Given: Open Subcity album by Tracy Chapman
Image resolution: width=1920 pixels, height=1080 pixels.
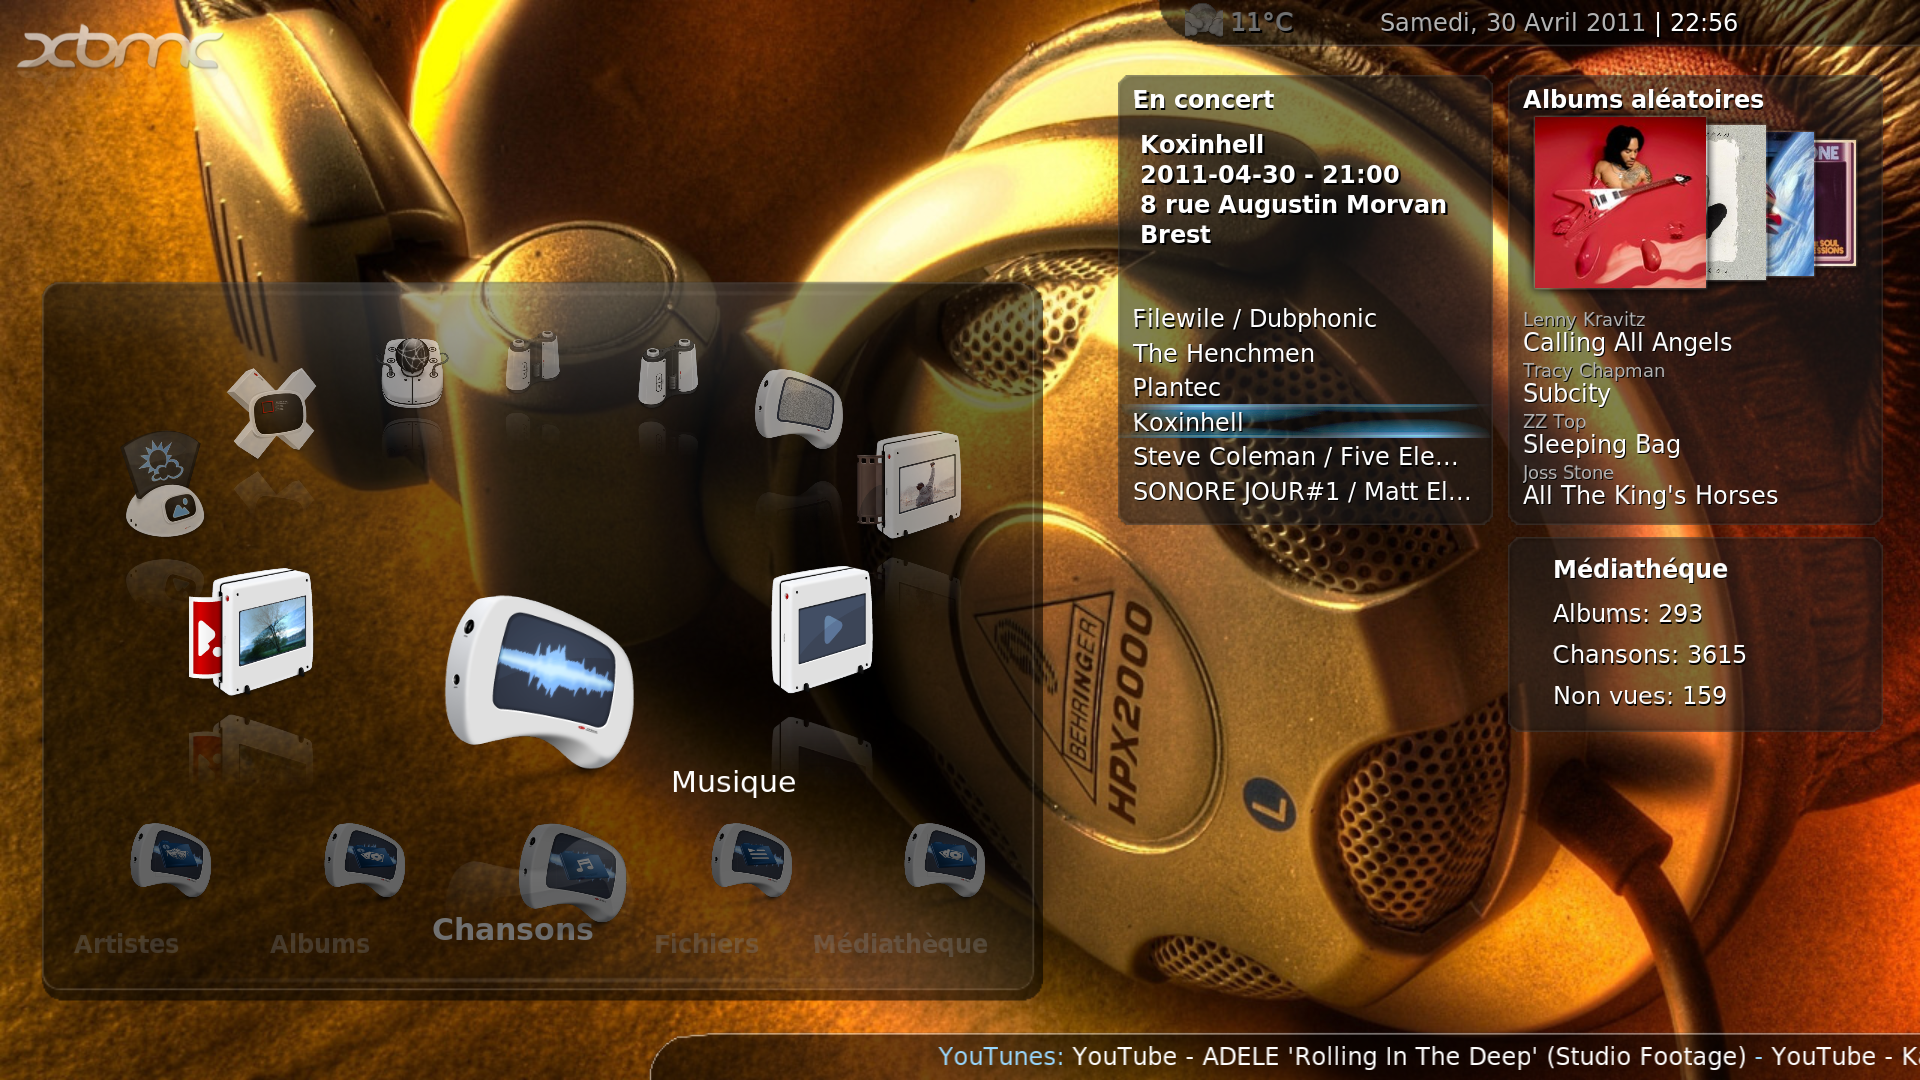Looking at the screenshot, I should pos(1566,393).
